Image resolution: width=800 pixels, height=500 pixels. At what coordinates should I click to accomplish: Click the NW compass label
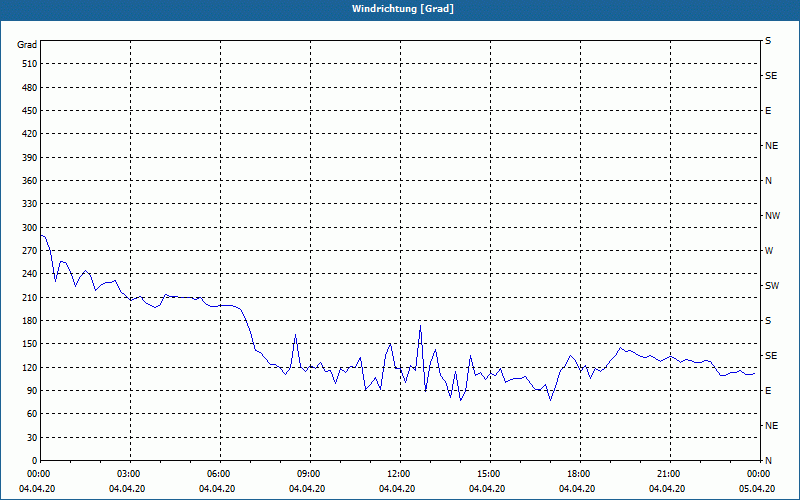pyautogui.click(x=772, y=216)
